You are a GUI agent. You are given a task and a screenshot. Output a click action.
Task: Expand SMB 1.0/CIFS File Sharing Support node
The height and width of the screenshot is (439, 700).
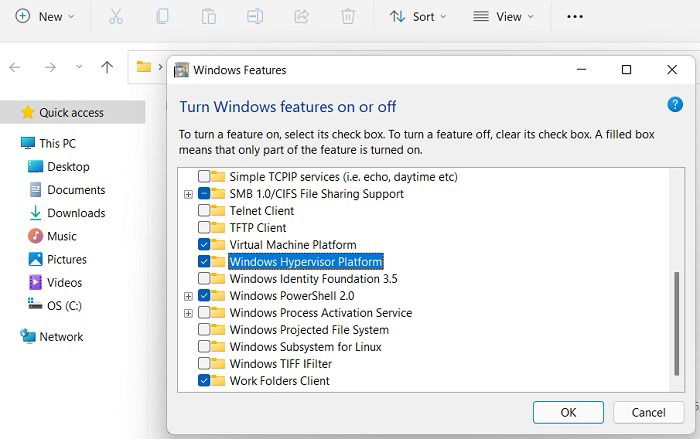pyautogui.click(x=188, y=194)
